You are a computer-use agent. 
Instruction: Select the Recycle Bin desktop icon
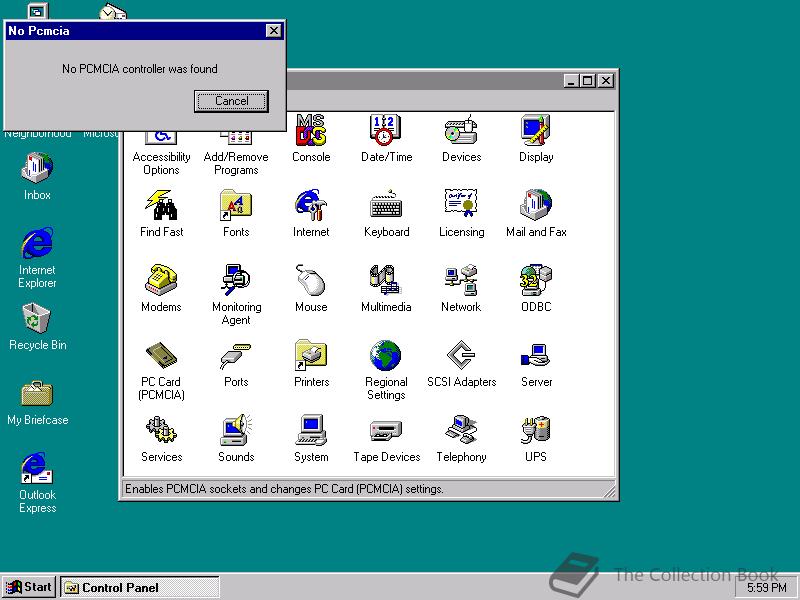coord(37,327)
